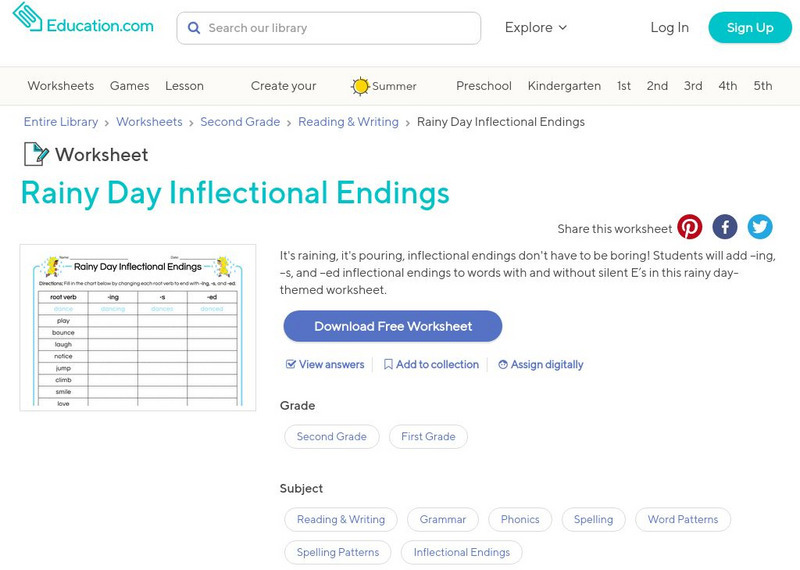Viewport: 800px width, 570px height.
Task: Go to Second Grade breadcrumb link
Action: (x=240, y=122)
